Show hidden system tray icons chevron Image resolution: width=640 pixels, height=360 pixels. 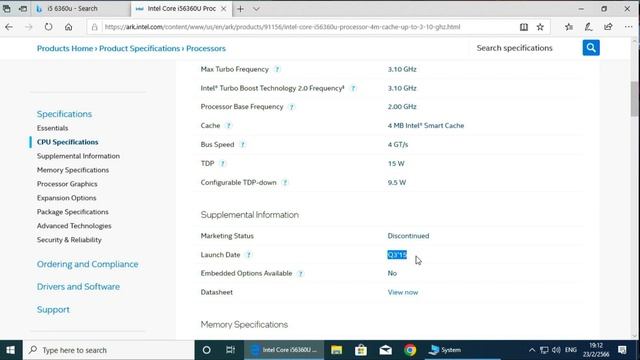click(x=531, y=350)
